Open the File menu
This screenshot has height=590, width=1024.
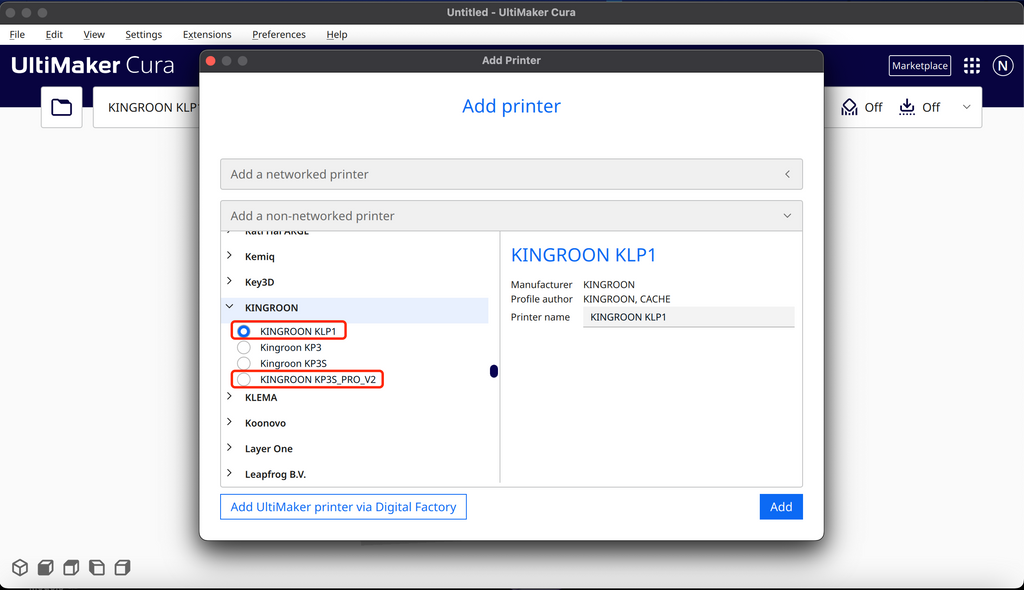click(17, 35)
